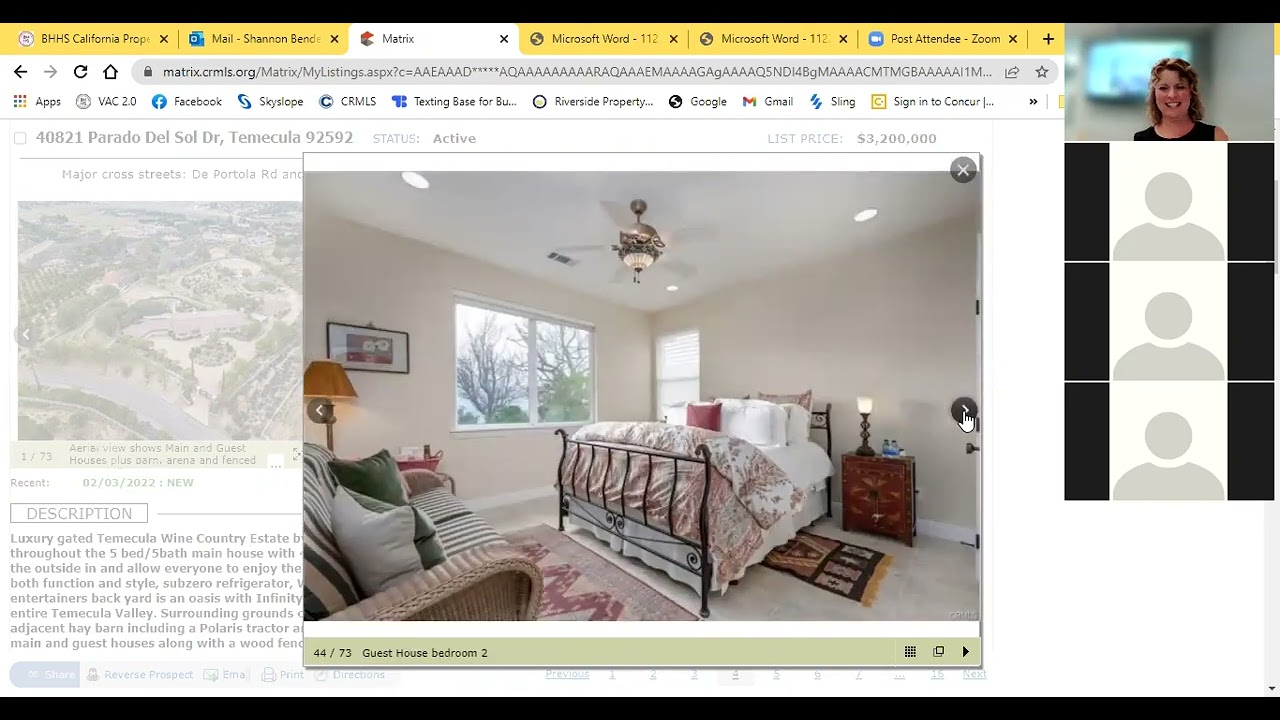Open Google bookmark
The image size is (1280, 720).
698,101
